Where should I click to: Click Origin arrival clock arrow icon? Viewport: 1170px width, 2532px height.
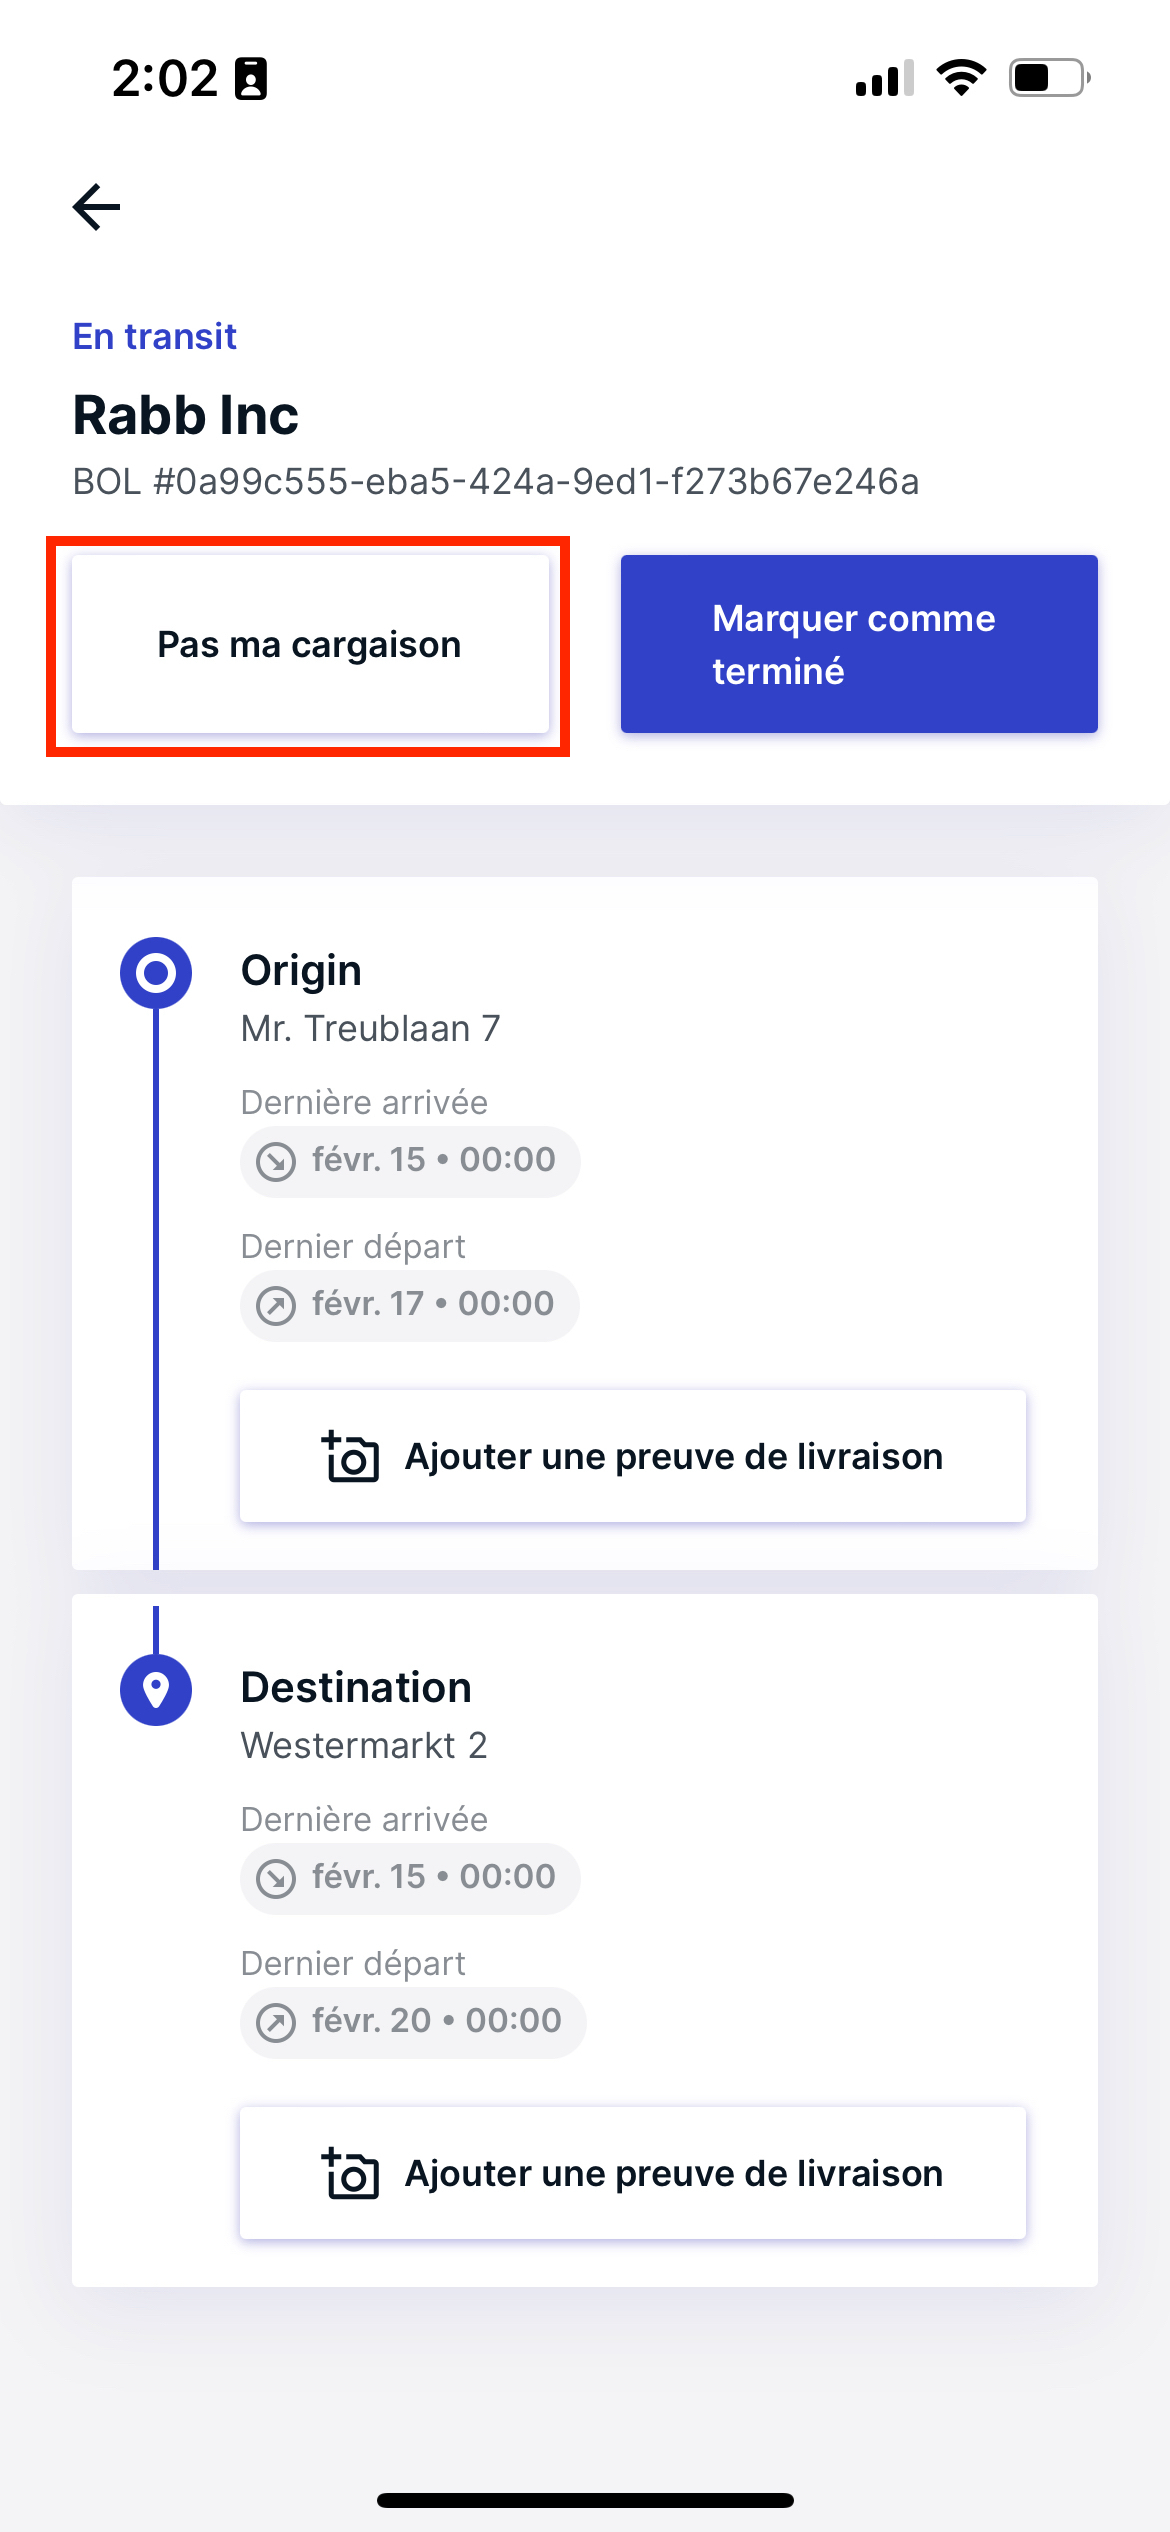[x=276, y=1161]
